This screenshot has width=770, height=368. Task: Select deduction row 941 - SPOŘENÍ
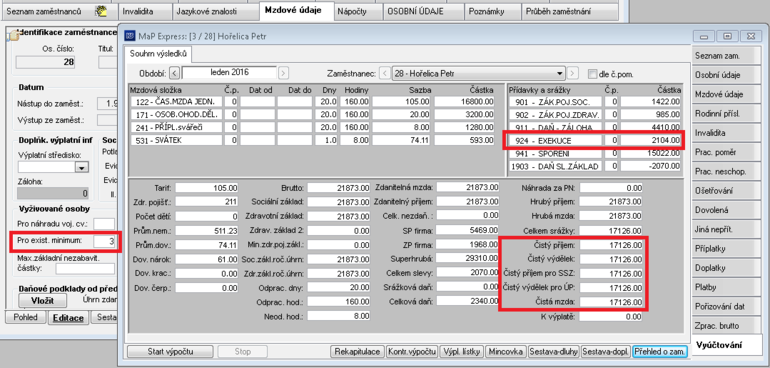(595, 153)
